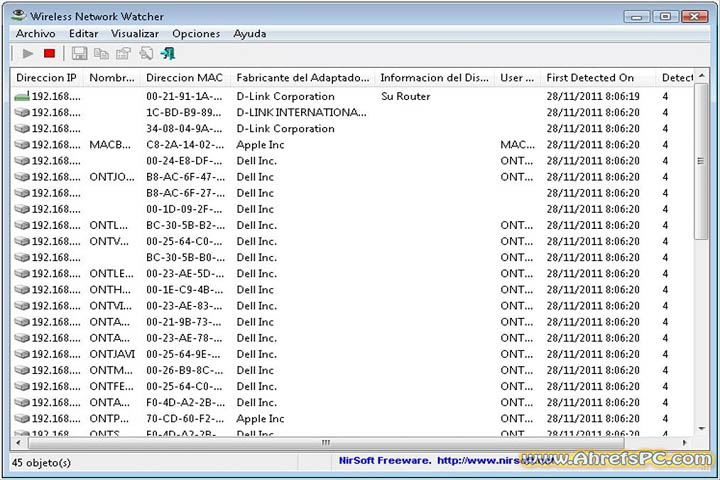
Task: Copy selected items toolbar icon
Action: point(101,54)
